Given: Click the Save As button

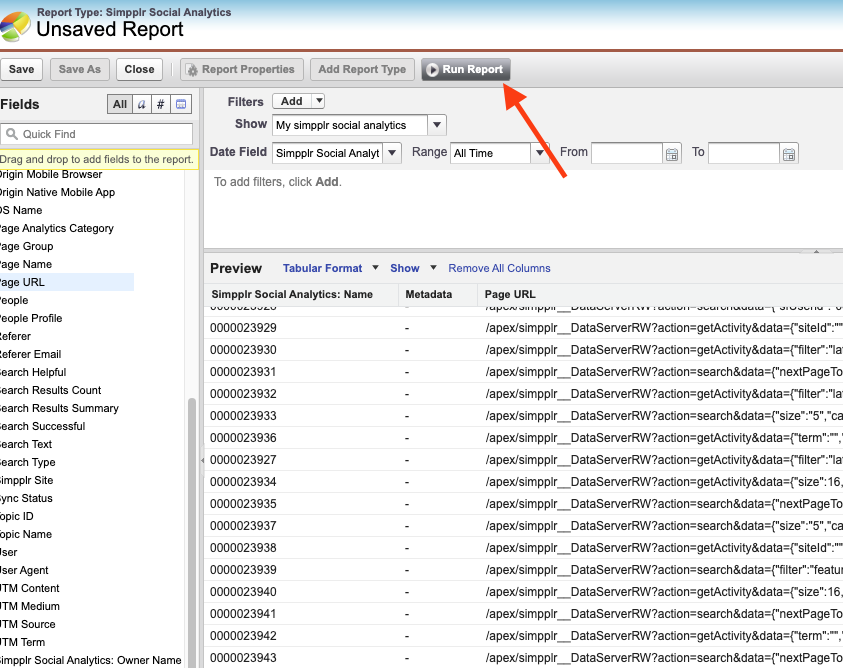Looking at the screenshot, I should [x=80, y=69].
